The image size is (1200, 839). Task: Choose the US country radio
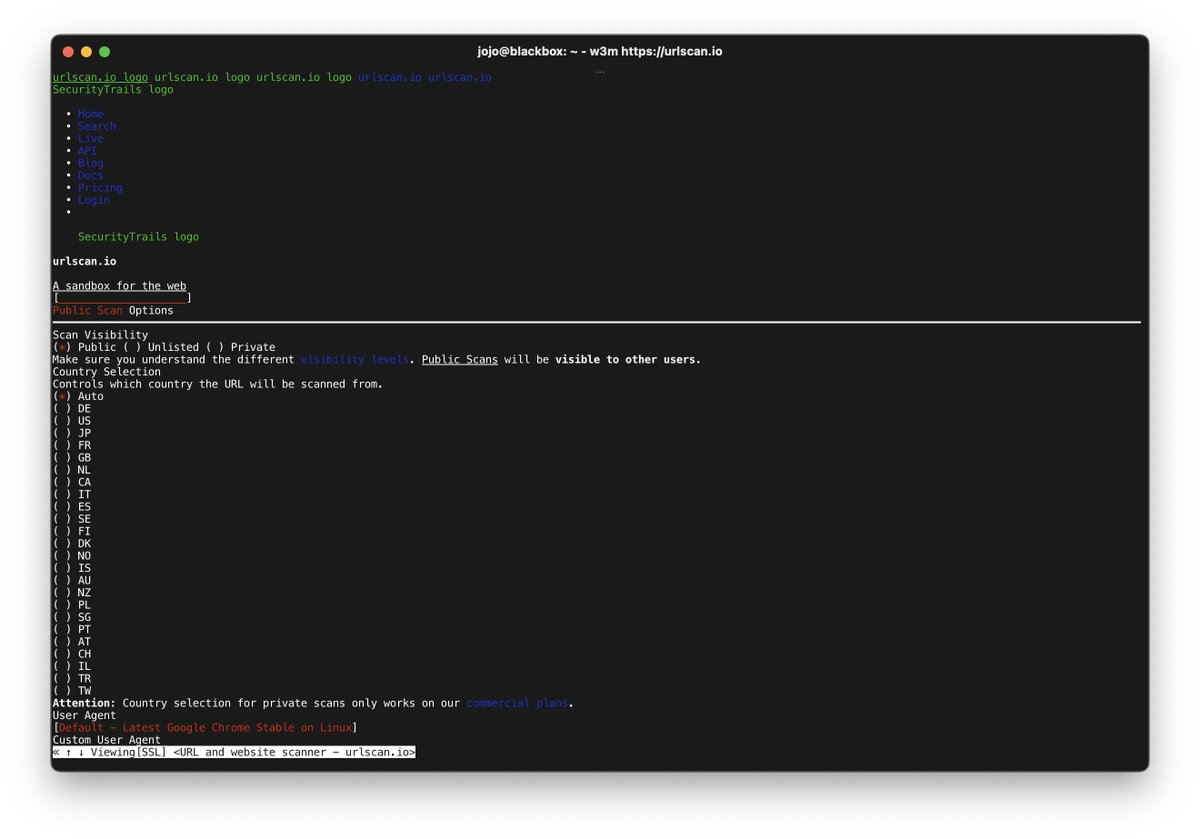click(62, 421)
